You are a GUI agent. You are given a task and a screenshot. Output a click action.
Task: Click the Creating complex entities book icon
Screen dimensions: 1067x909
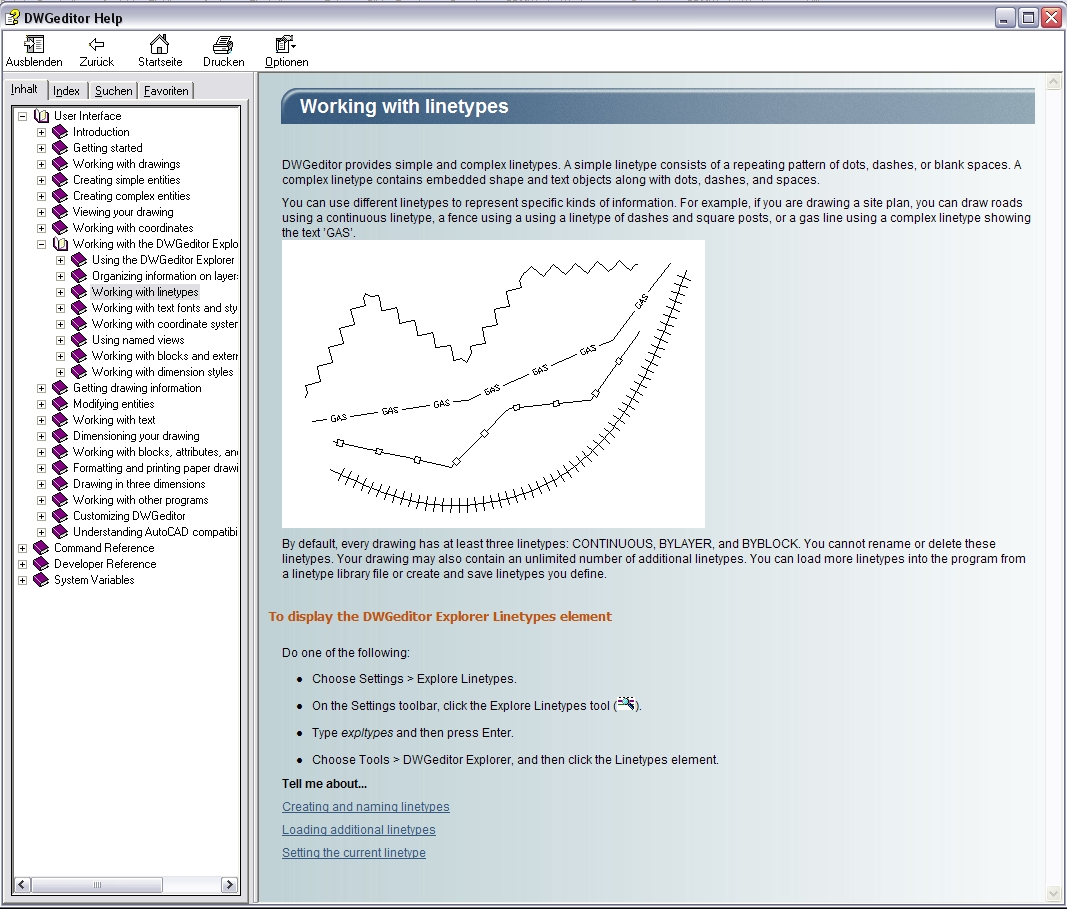61,196
